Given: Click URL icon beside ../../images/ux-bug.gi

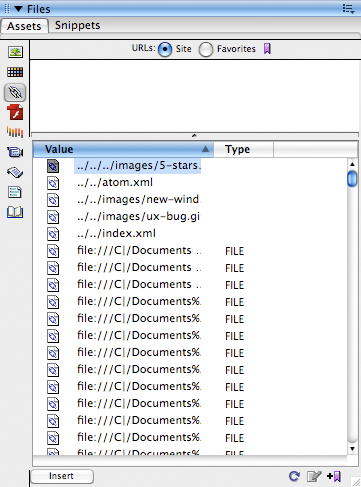Looking at the screenshot, I should (53, 217).
